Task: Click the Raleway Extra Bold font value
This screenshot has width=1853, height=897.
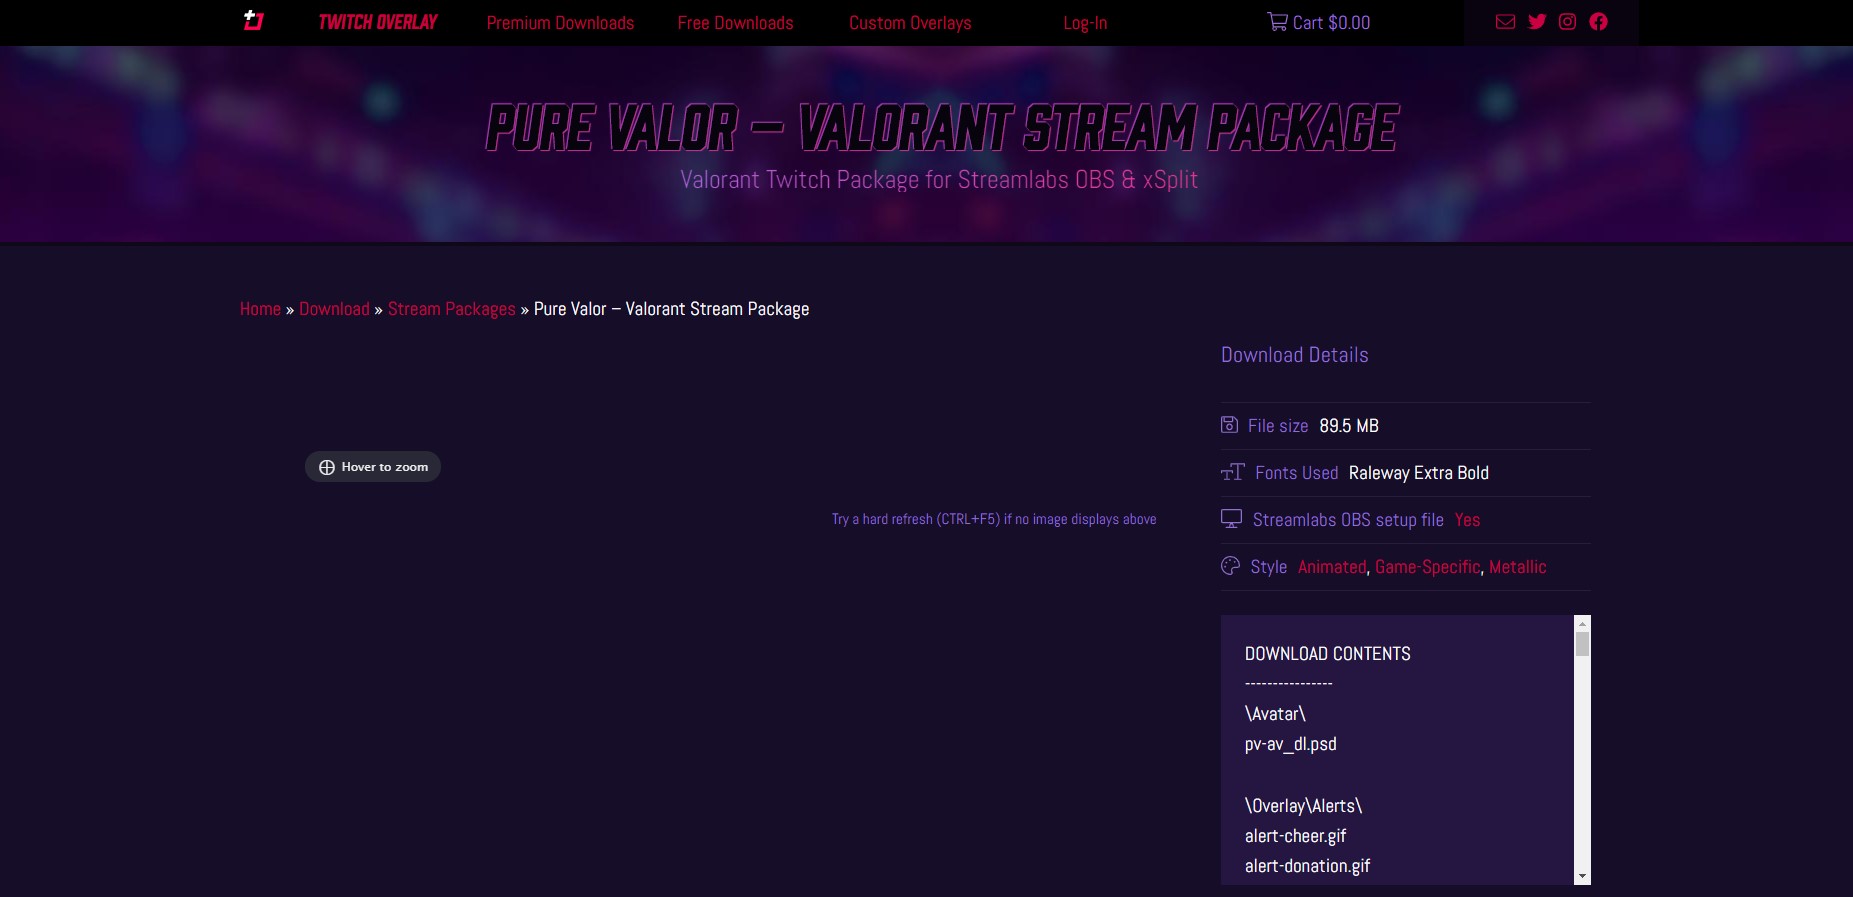Action: (x=1418, y=473)
